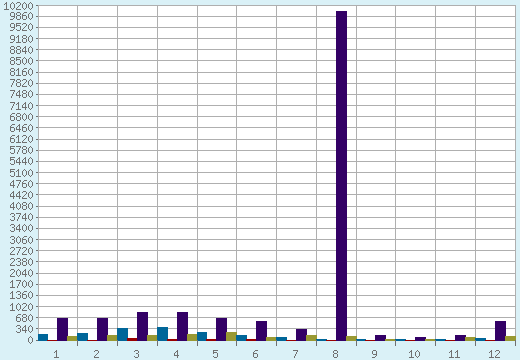
Task: Click the y-axis label 5100
Action: click(x=21, y=173)
